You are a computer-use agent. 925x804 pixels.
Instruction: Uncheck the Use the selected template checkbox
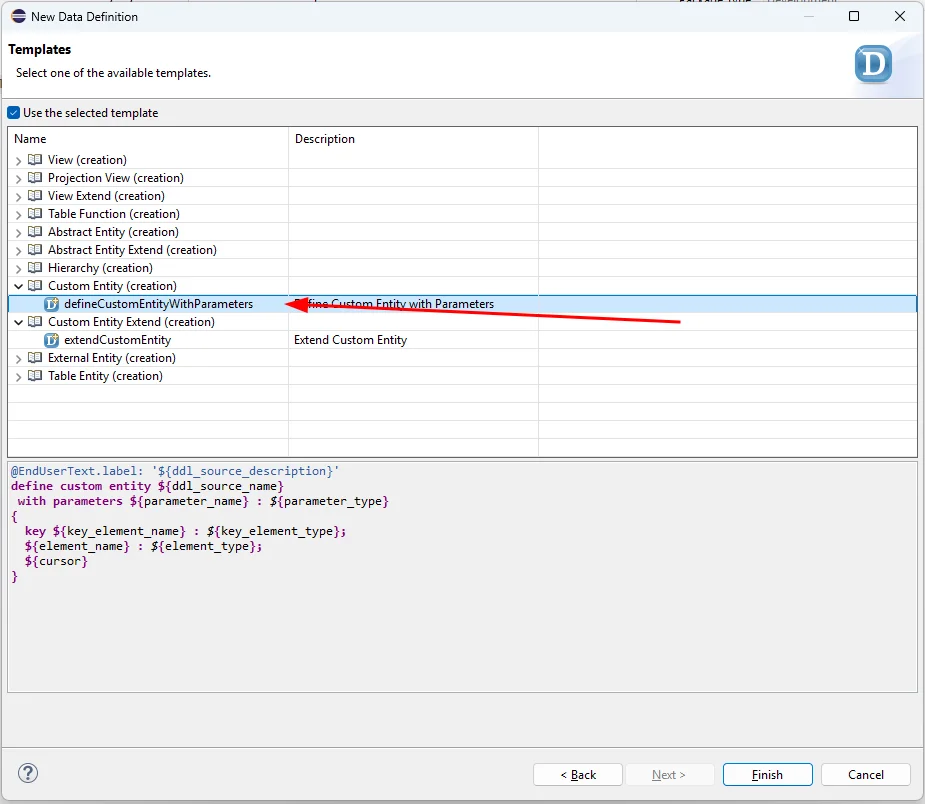coord(14,113)
